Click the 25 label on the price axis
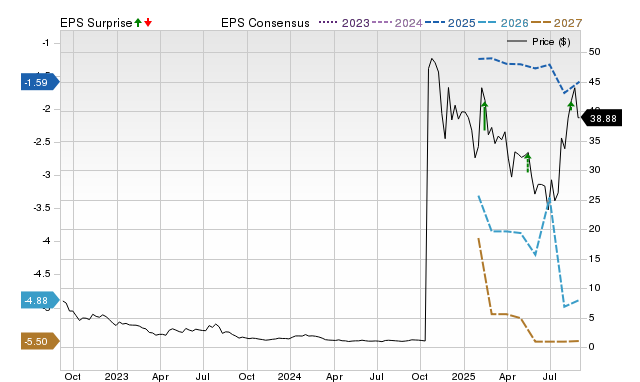640x382 pixels. (x=594, y=200)
